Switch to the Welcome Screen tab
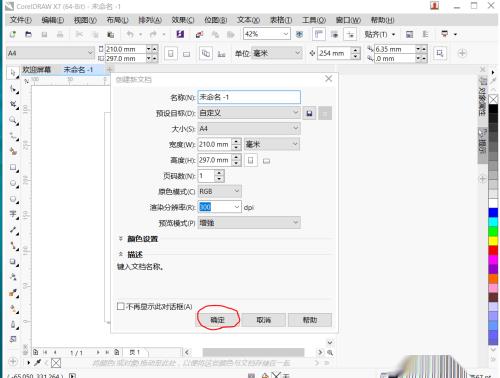 point(37,70)
